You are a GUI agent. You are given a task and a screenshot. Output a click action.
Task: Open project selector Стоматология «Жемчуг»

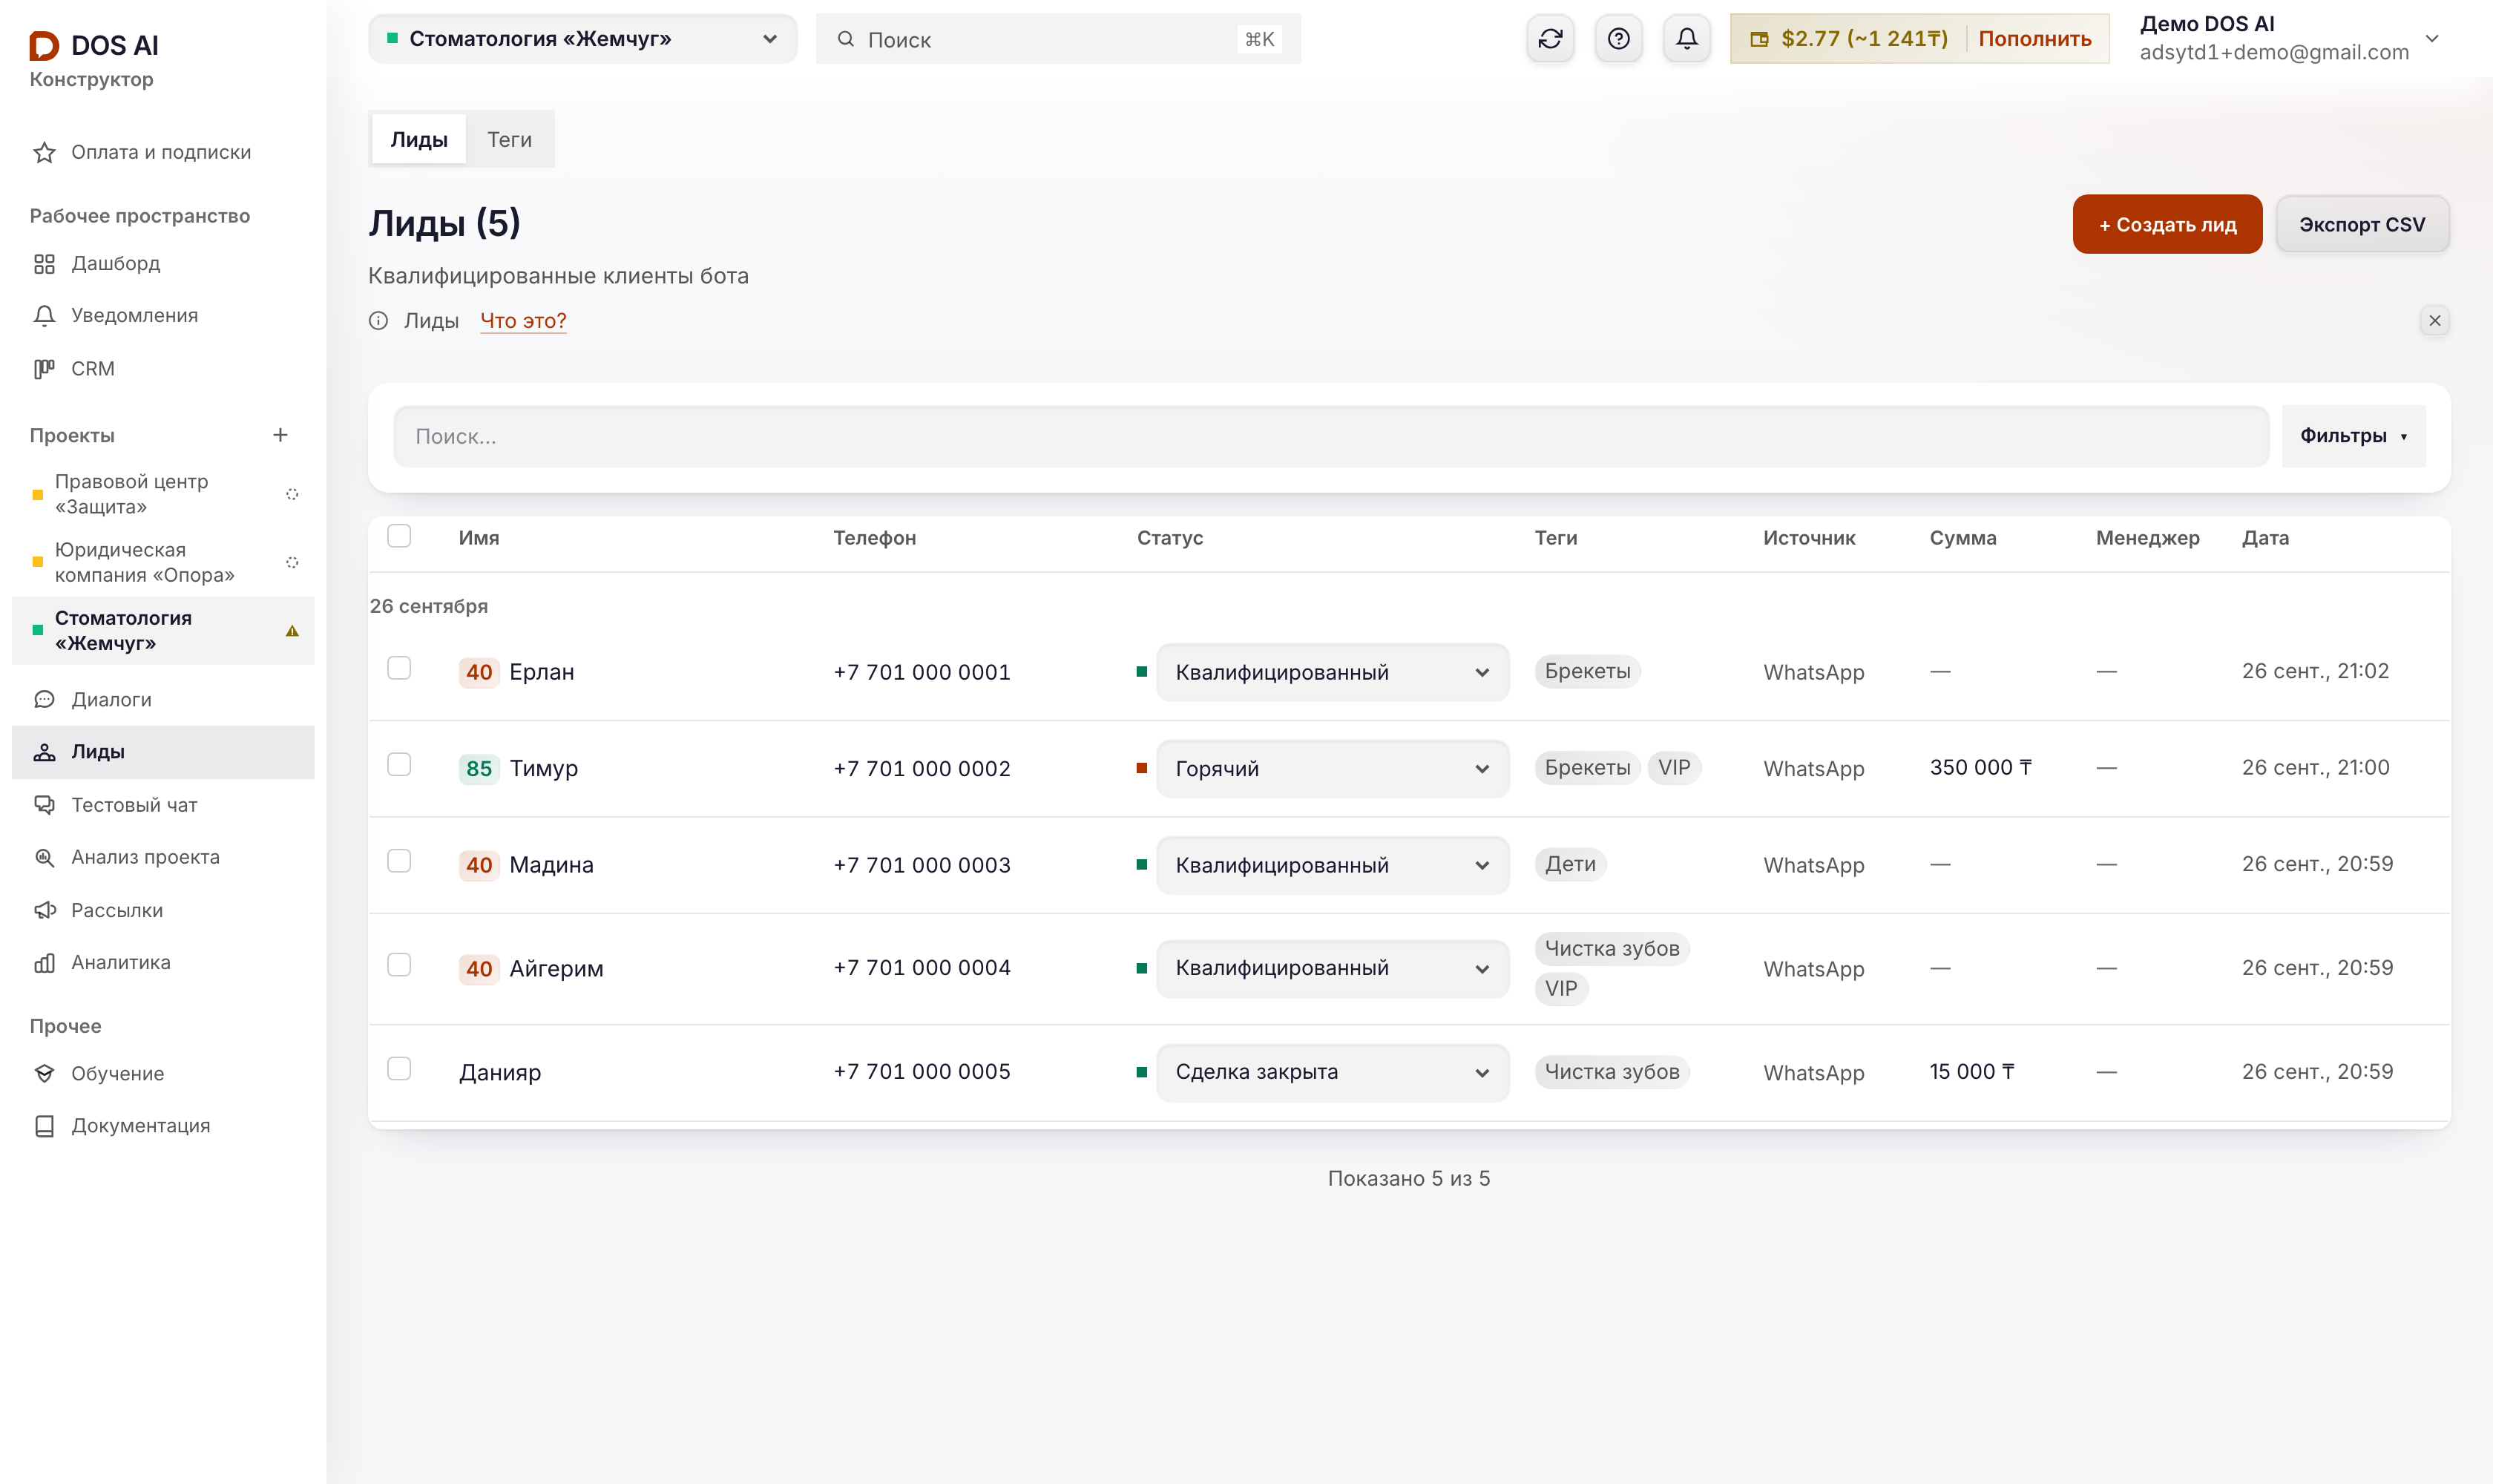[x=582, y=39]
